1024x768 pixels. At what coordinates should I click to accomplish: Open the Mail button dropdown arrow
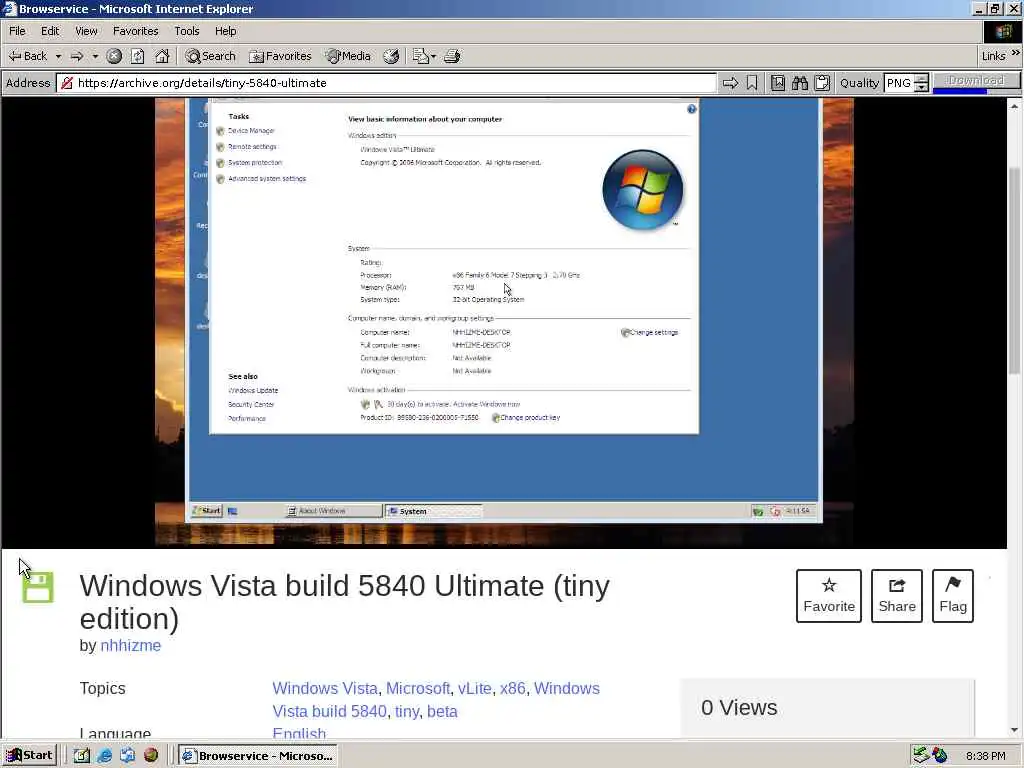pos(434,56)
